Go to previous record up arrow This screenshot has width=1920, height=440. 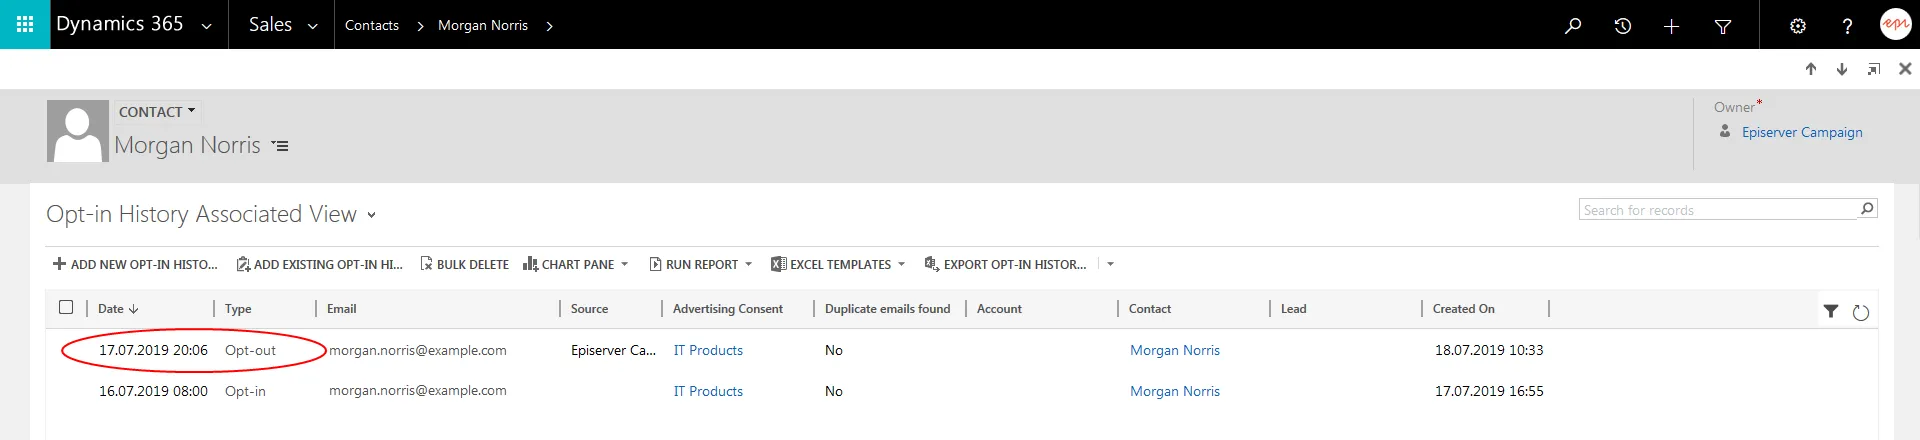coord(1811,69)
